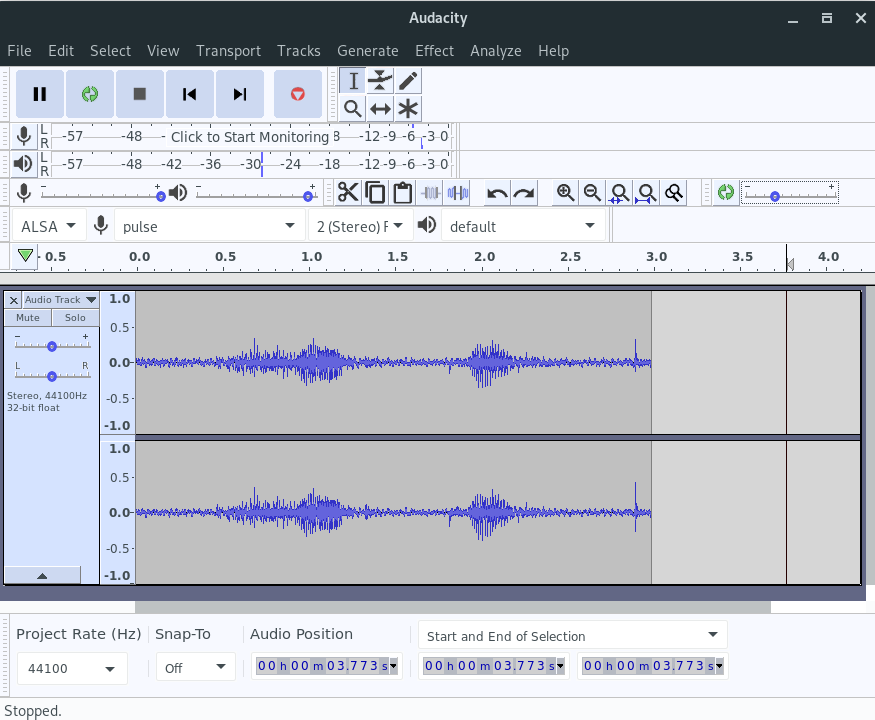Fit selection to width zoom icon
875x720 pixels.
[x=619, y=193]
